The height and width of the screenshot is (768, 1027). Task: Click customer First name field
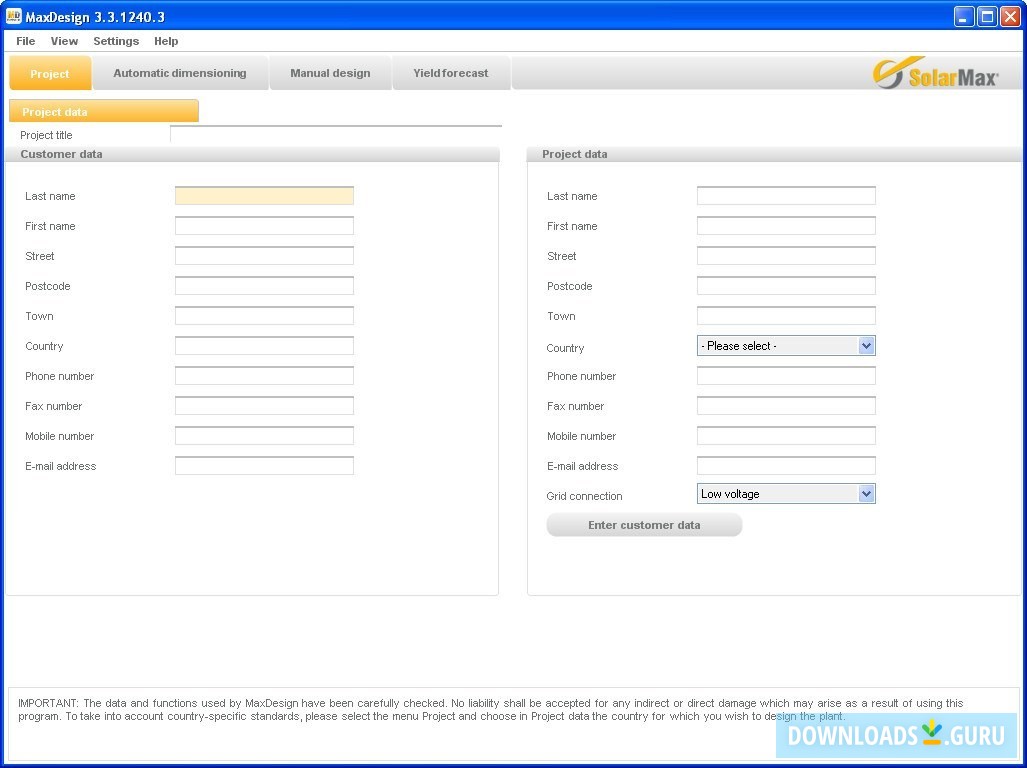tap(264, 226)
